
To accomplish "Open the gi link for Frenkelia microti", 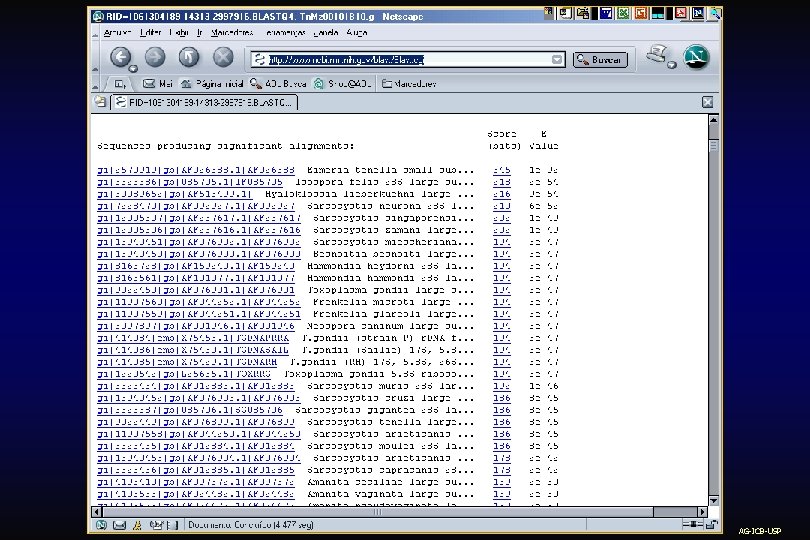I will coord(199,302).
